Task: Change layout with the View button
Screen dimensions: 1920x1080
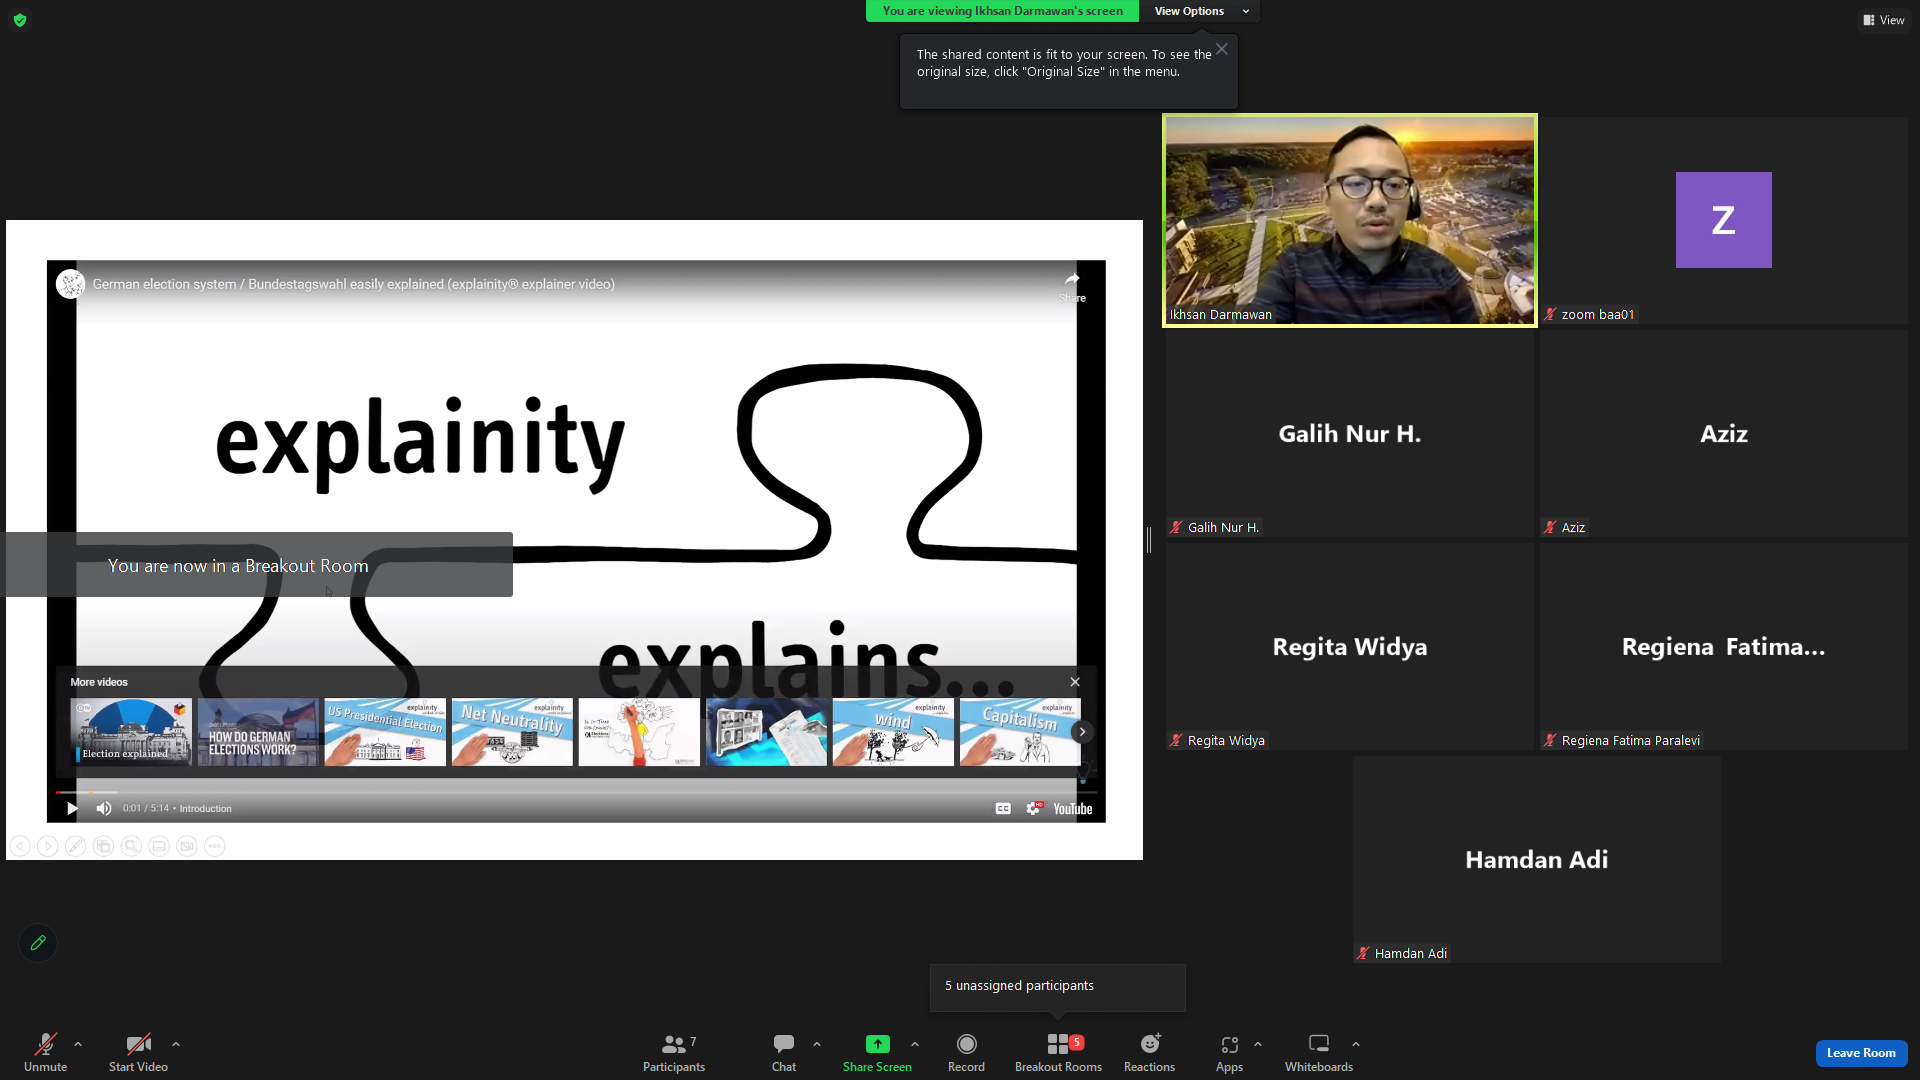Action: (1884, 20)
